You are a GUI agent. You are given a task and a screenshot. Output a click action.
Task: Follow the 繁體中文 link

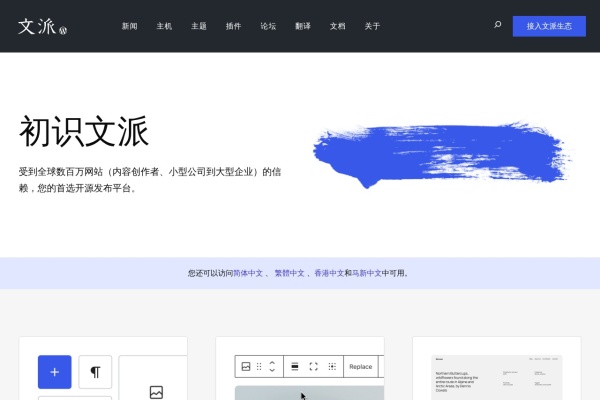pyautogui.click(x=289, y=273)
